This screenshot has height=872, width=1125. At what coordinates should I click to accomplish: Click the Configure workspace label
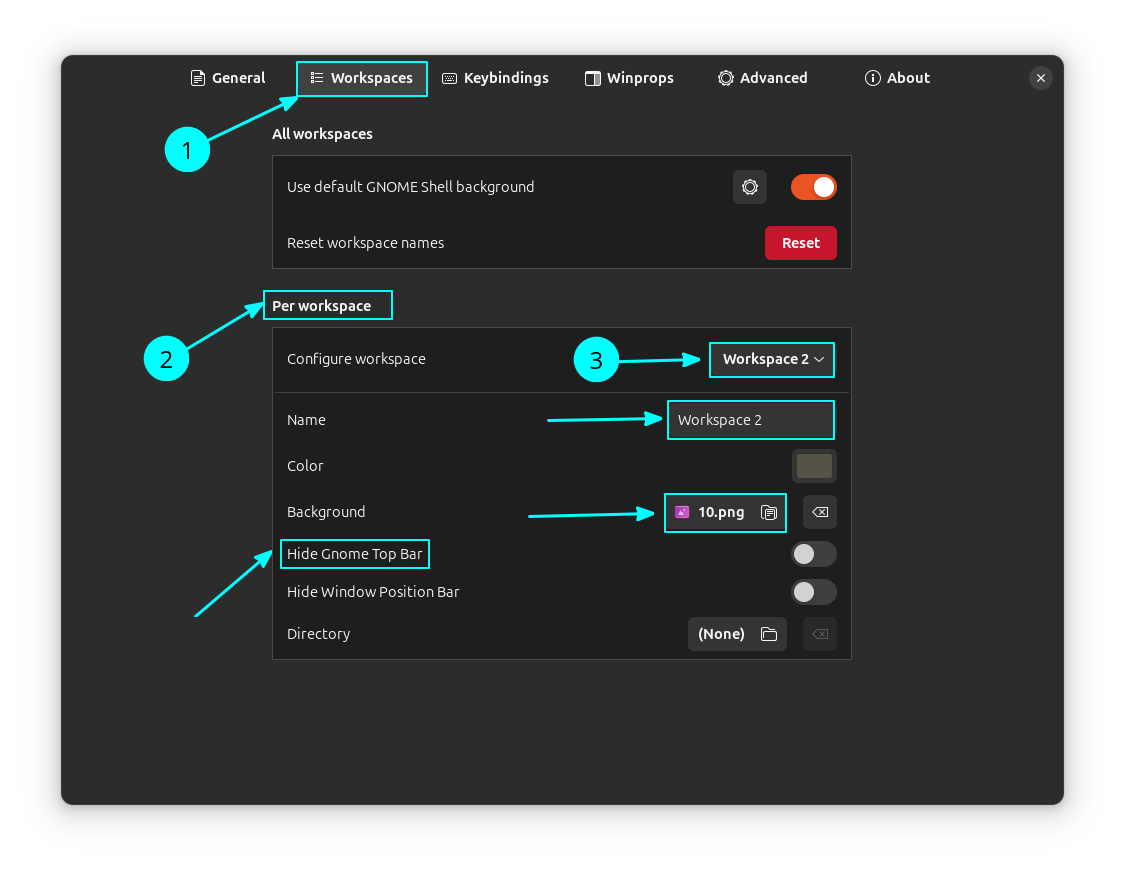pos(356,359)
